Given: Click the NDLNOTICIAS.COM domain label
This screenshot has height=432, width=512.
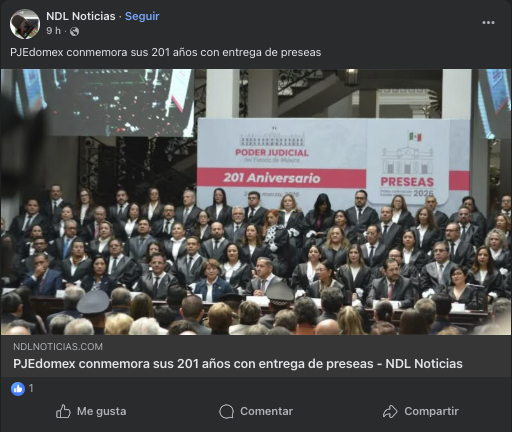Looking at the screenshot, I should (x=58, y=347).
